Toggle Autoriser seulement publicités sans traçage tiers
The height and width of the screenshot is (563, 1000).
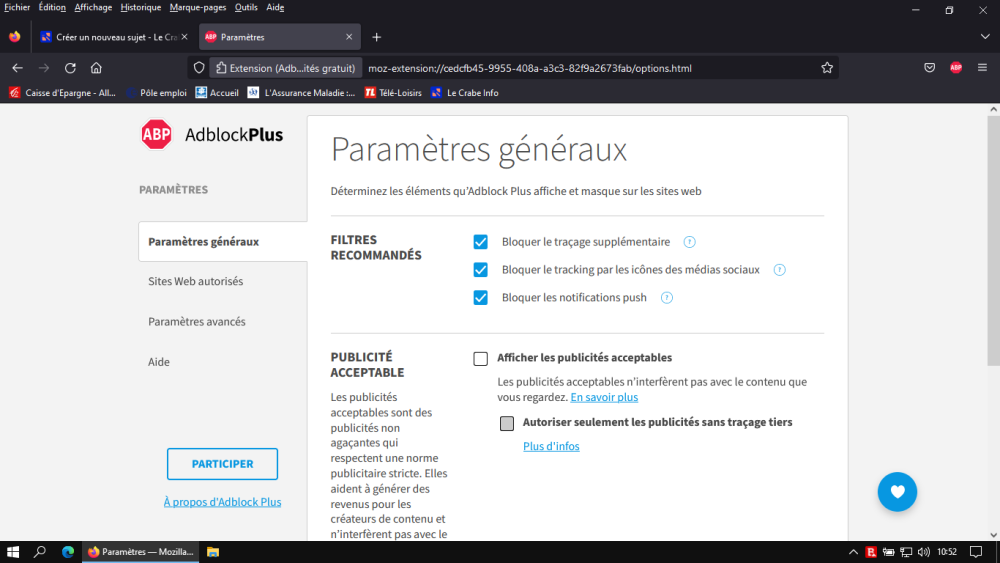click(x=506, y=423)
